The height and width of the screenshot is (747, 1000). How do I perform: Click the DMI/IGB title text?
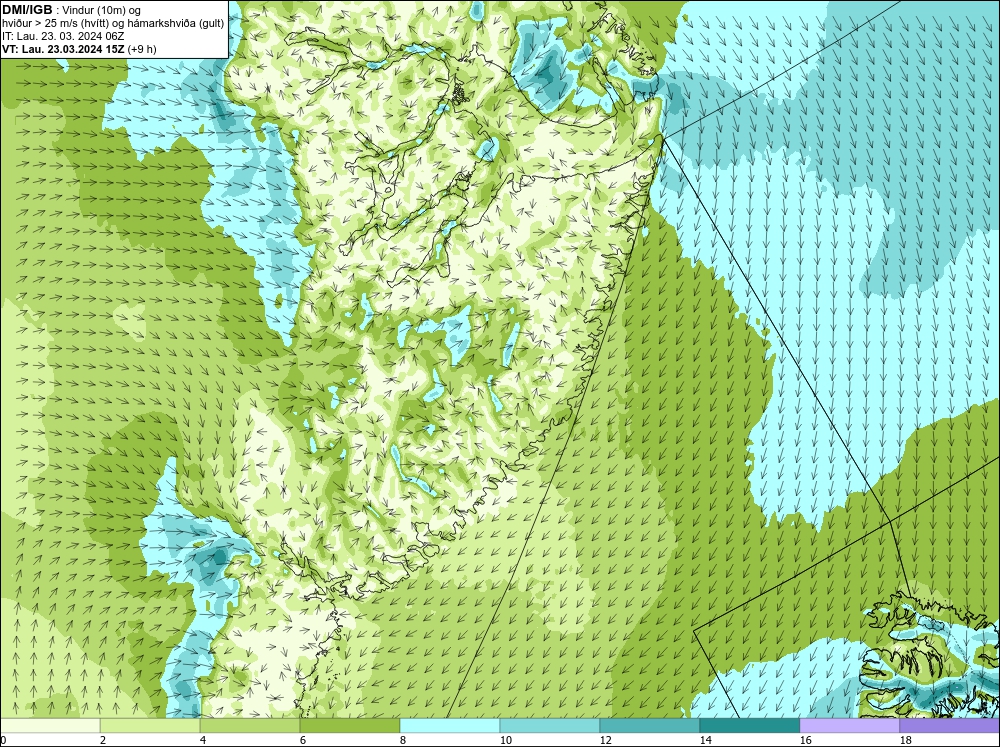(x=27, y=10)
